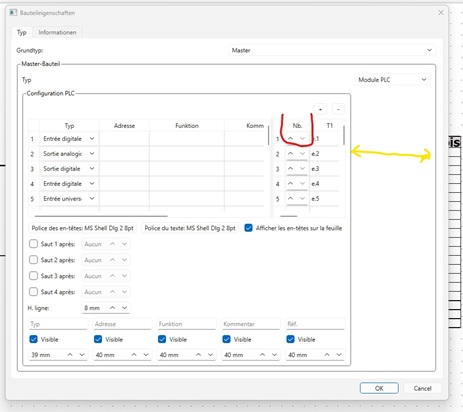Open the Module PLC type dropdown
The image size is (463, 412).
(392, 80)
